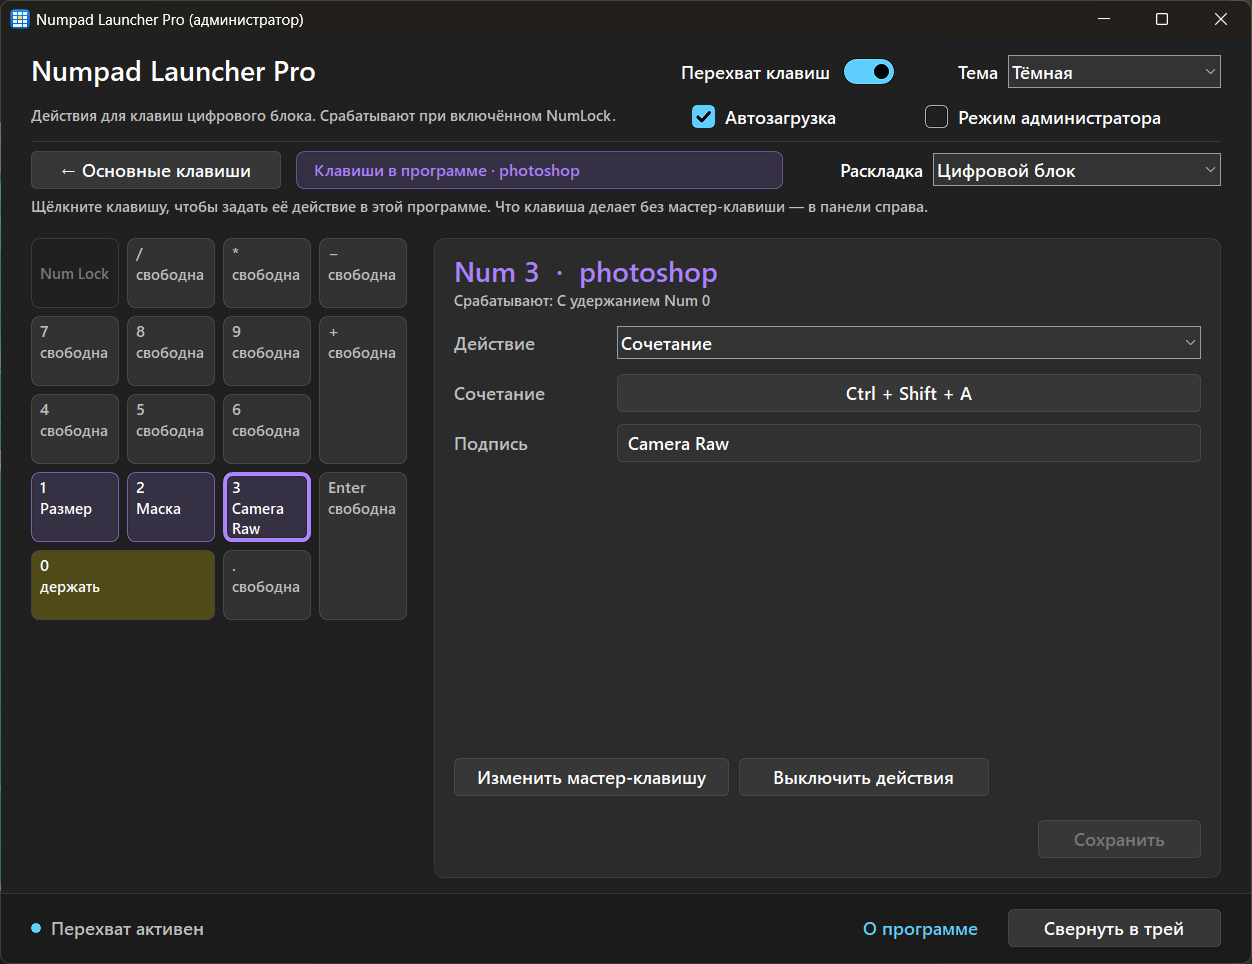Select numpad key 2 Маска
Screen dimensions: 1252x964
171,507
